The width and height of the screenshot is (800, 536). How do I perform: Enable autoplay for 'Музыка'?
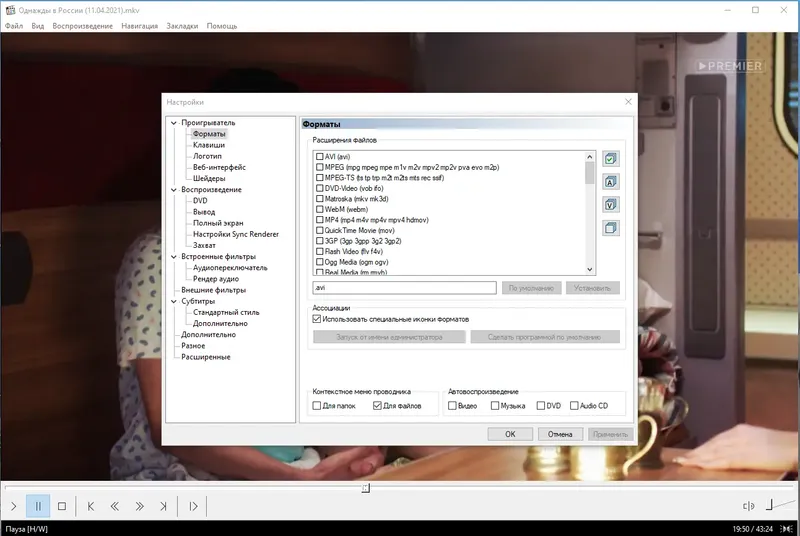coord(494,405)
